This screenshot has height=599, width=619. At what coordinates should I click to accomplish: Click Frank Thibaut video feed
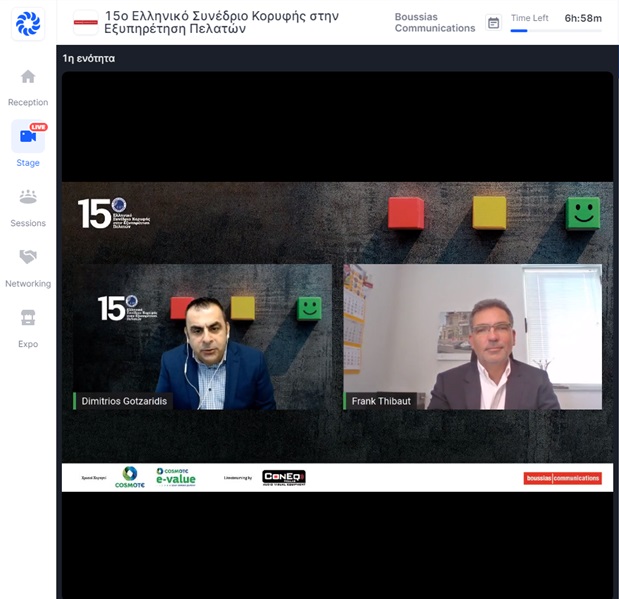(x=473, y=337)
